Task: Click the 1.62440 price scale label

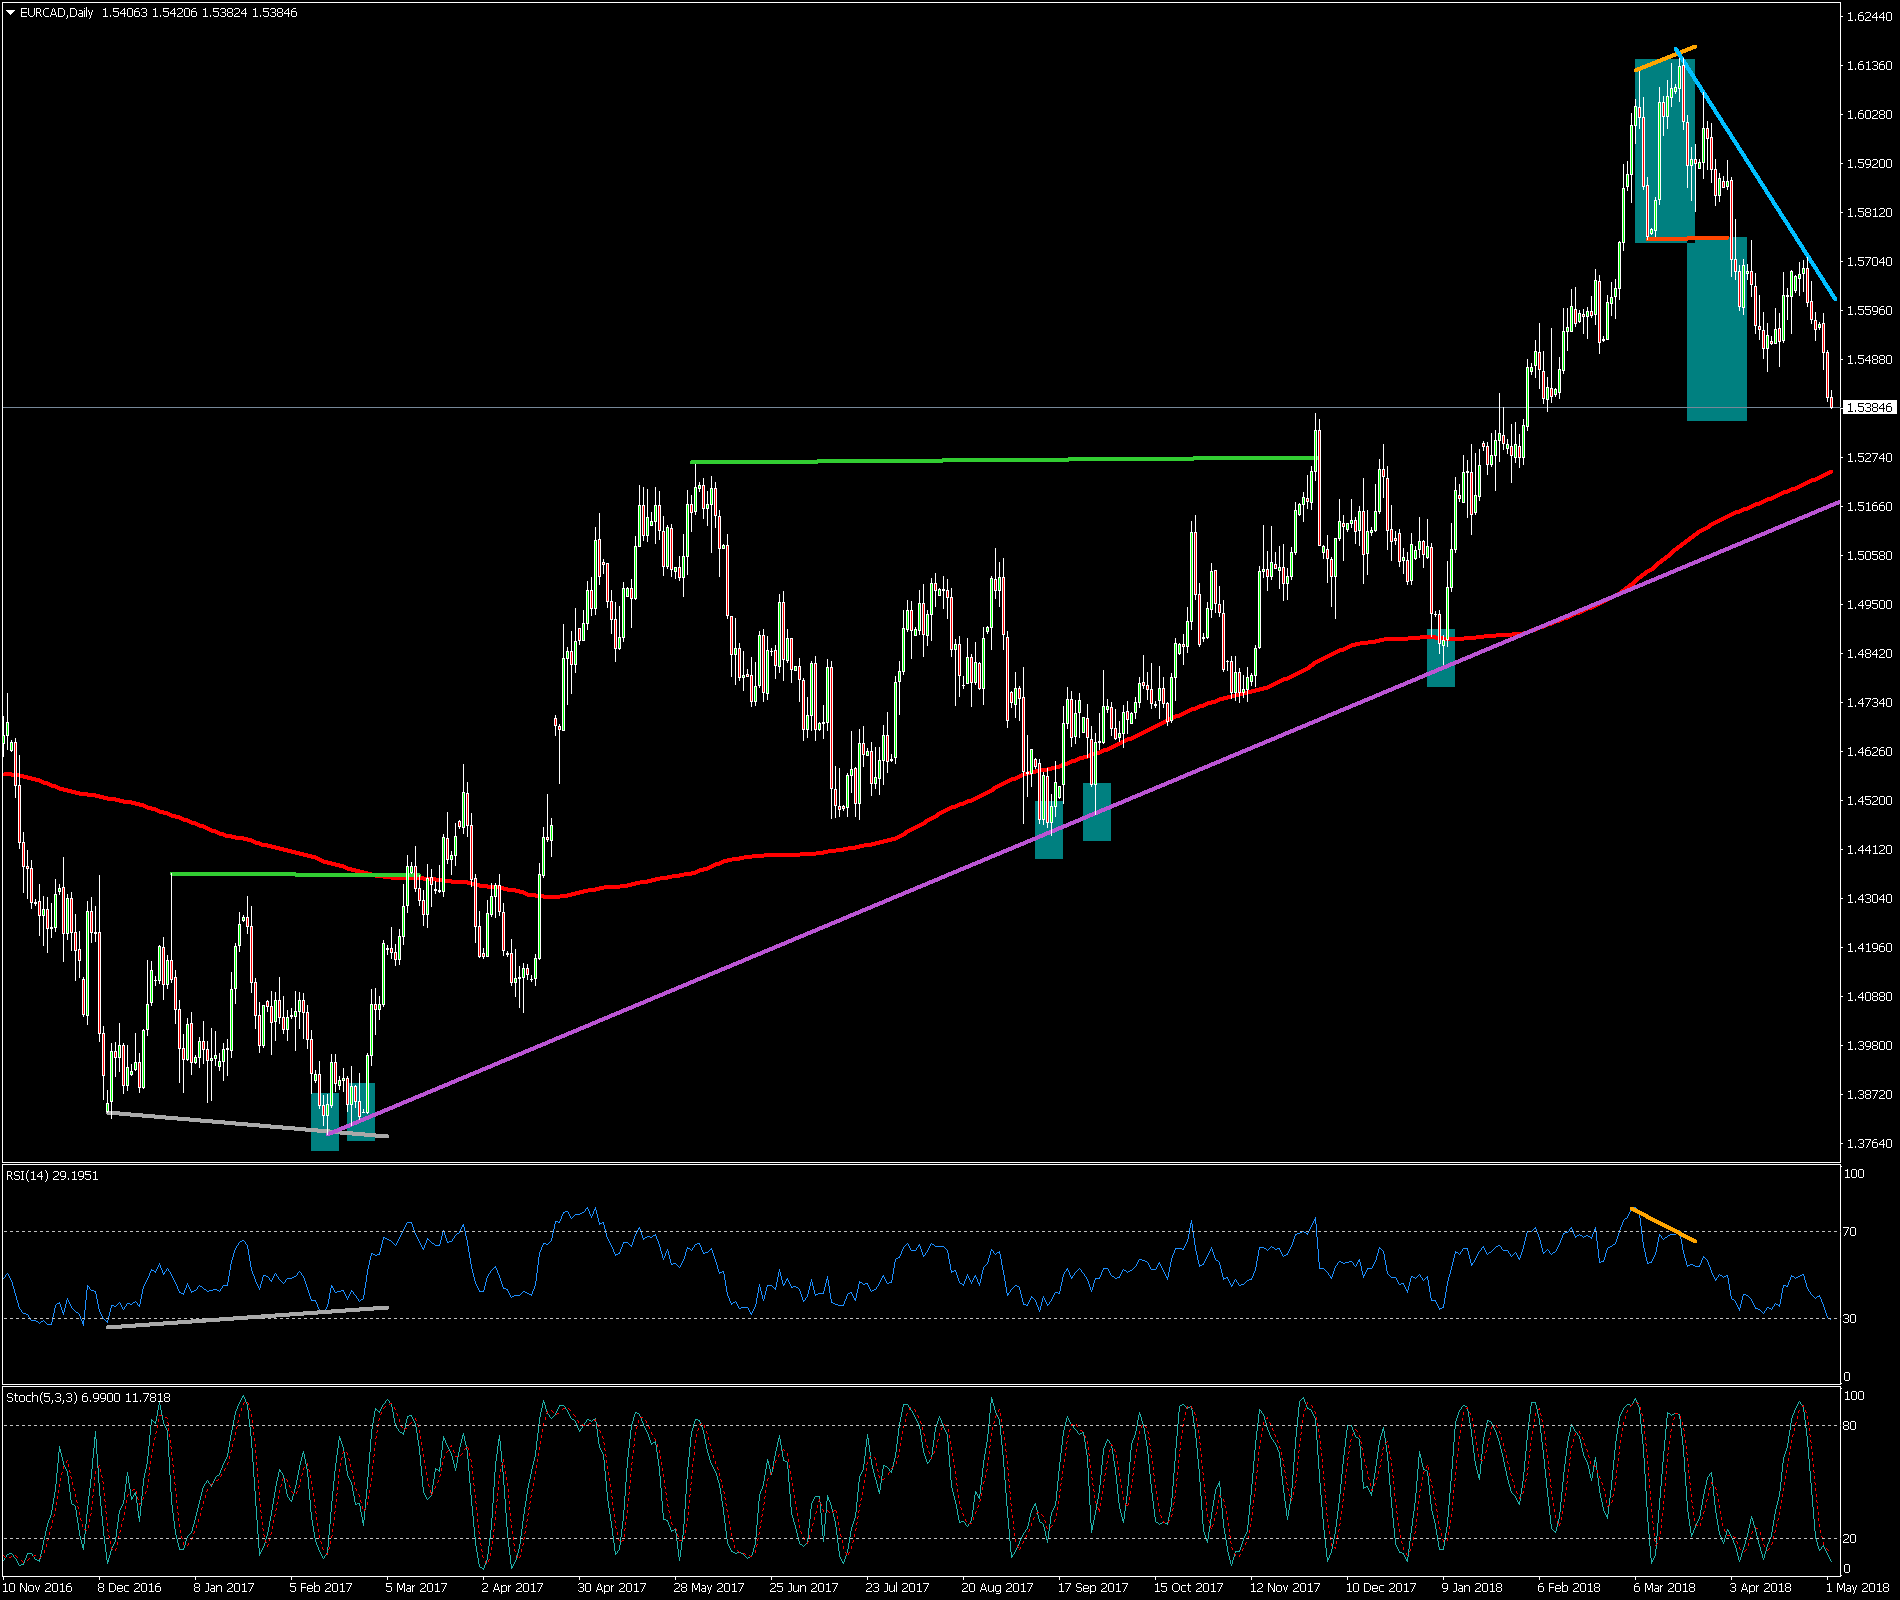Action: point(1868,16)
